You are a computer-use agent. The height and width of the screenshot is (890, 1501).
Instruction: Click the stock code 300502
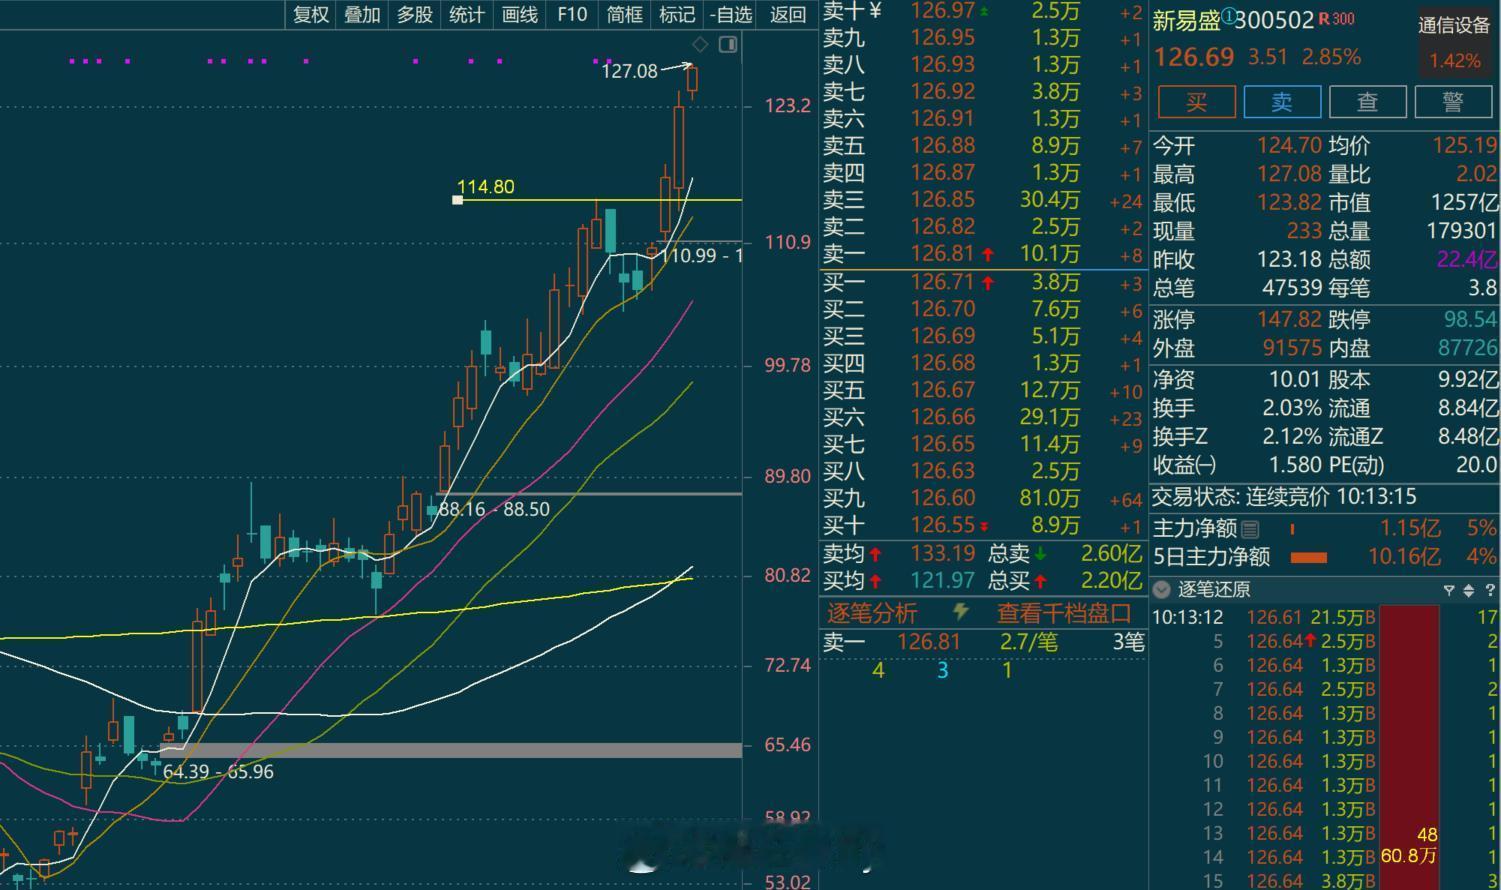click(x=1274, y=20)
